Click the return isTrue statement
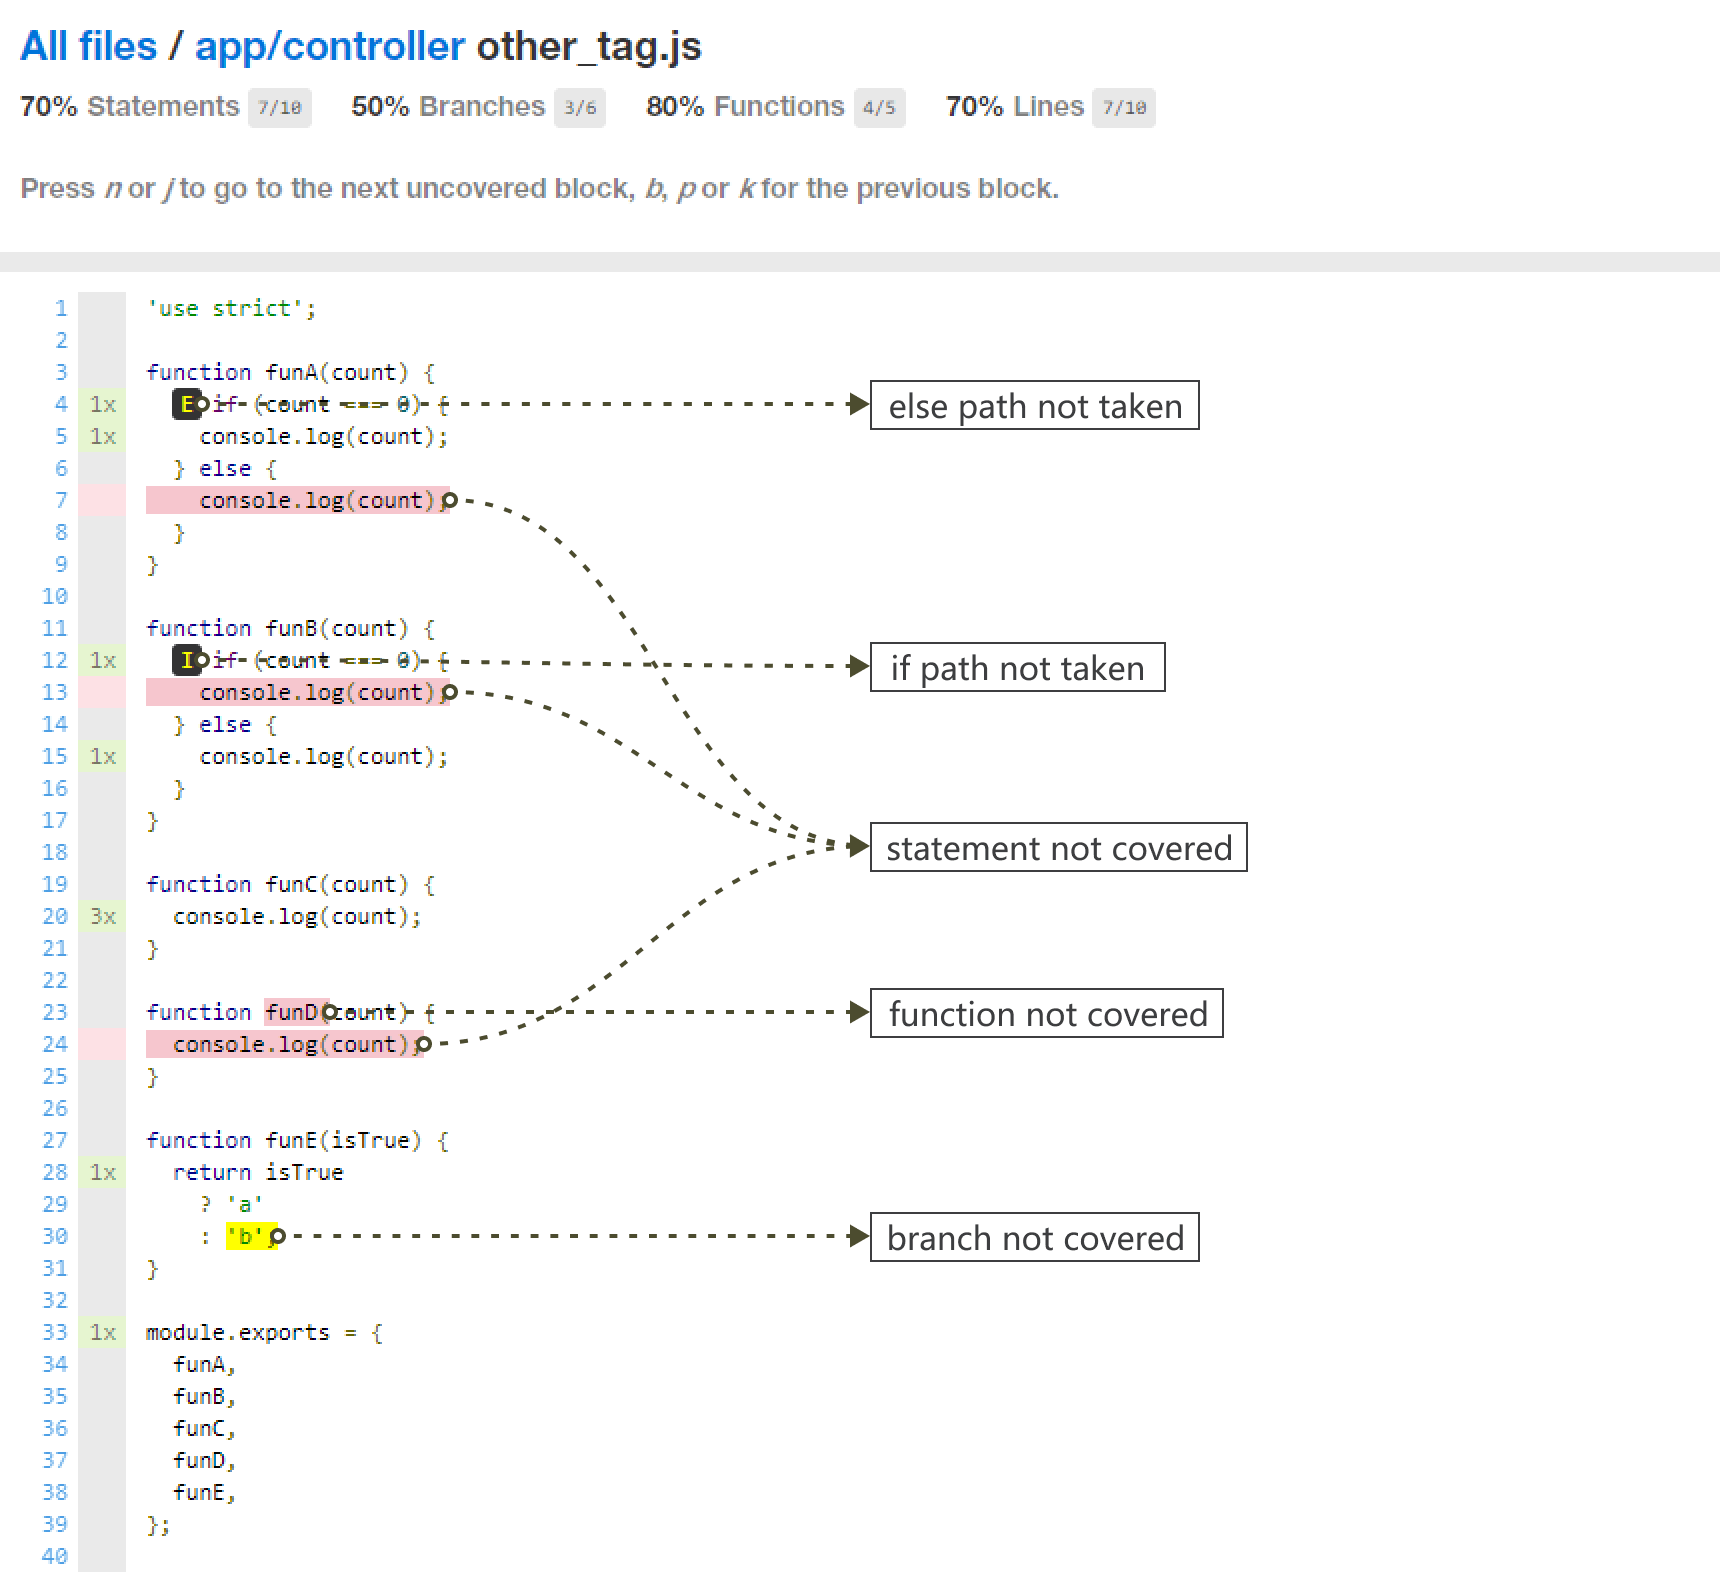1720x1586 pixels. pos(258,1173)
